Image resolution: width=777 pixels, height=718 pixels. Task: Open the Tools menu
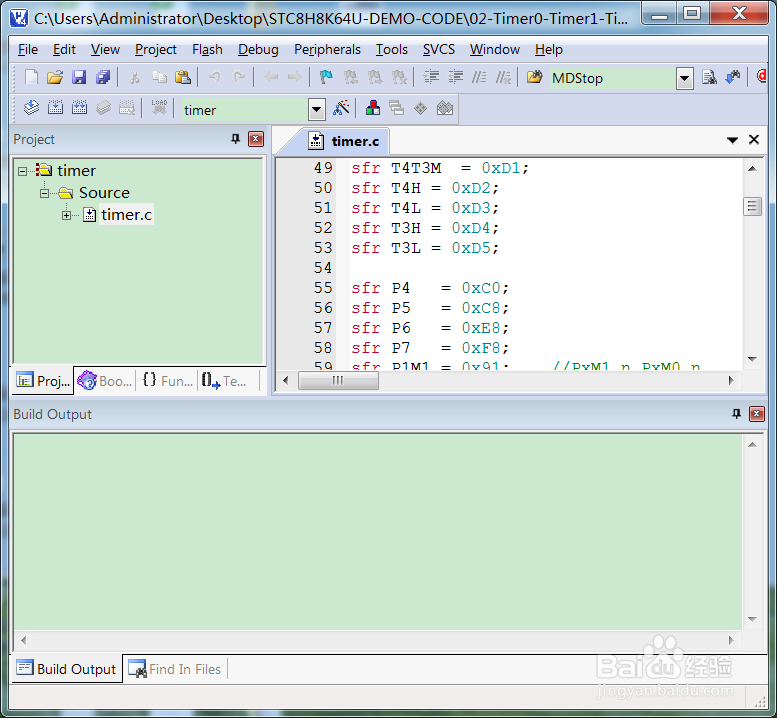click(391, 50)
